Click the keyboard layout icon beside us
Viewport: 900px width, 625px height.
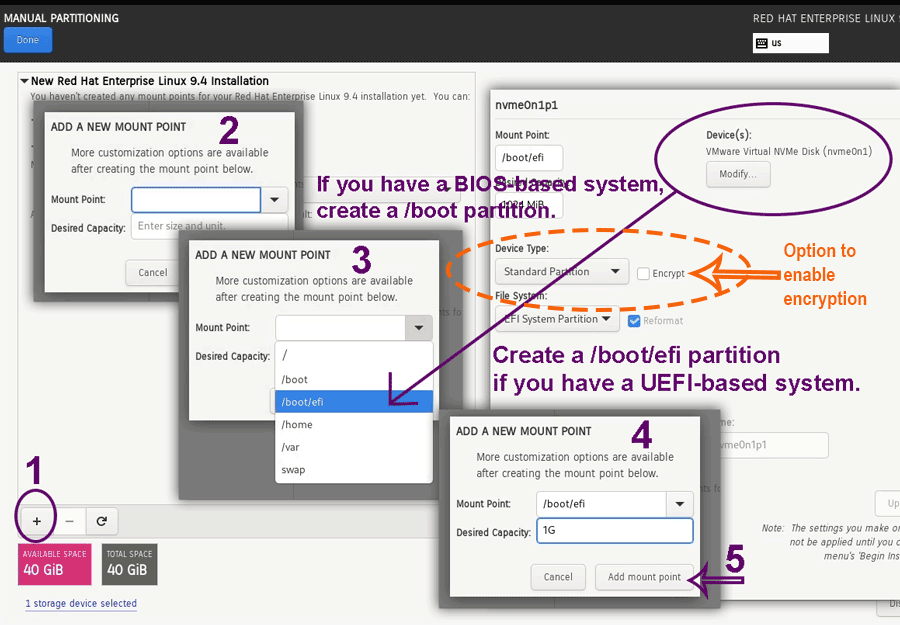(762, 43)
